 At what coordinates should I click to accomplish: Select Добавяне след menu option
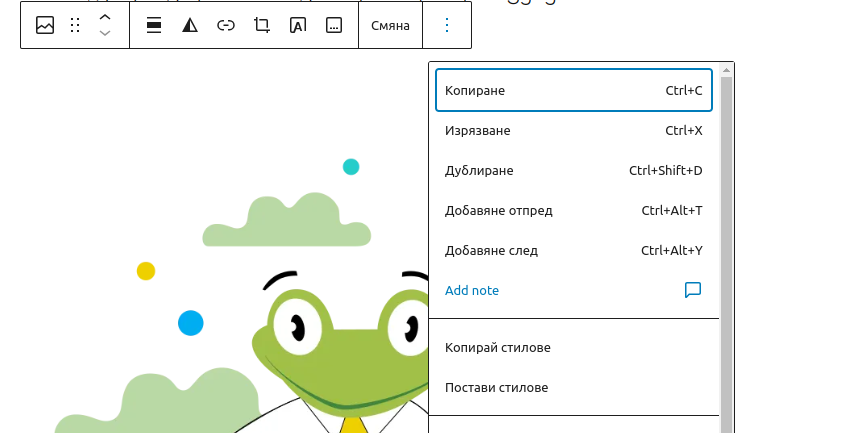click(x=573, y=251)
